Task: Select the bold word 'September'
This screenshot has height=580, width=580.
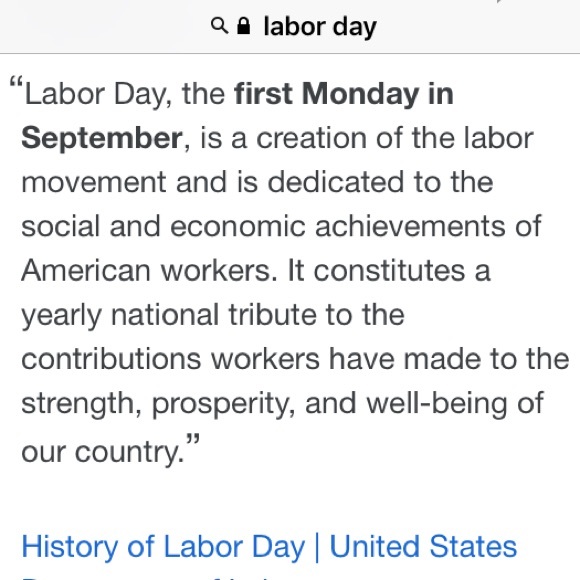Action: click(102, 138)
